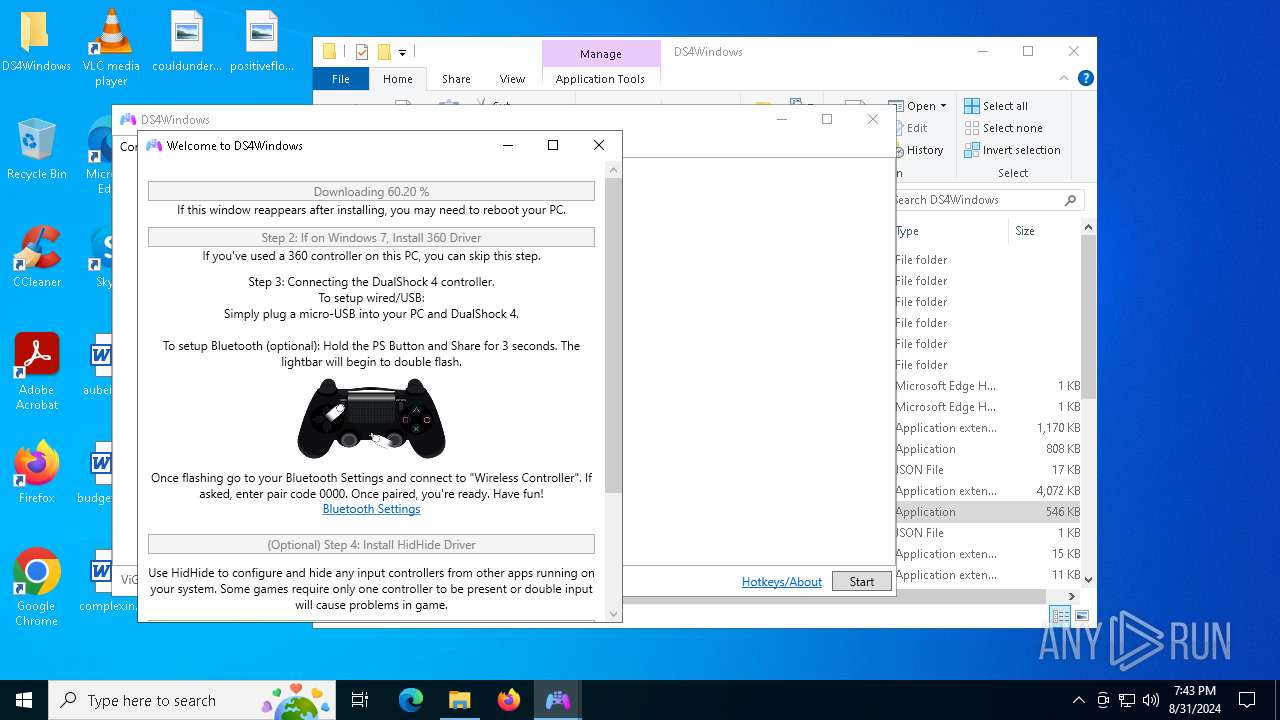This screenshot has width=1280, height=720.
Task: Switch to the View ribbon tab
Action: pyautogui.click(x=512, y=79)
